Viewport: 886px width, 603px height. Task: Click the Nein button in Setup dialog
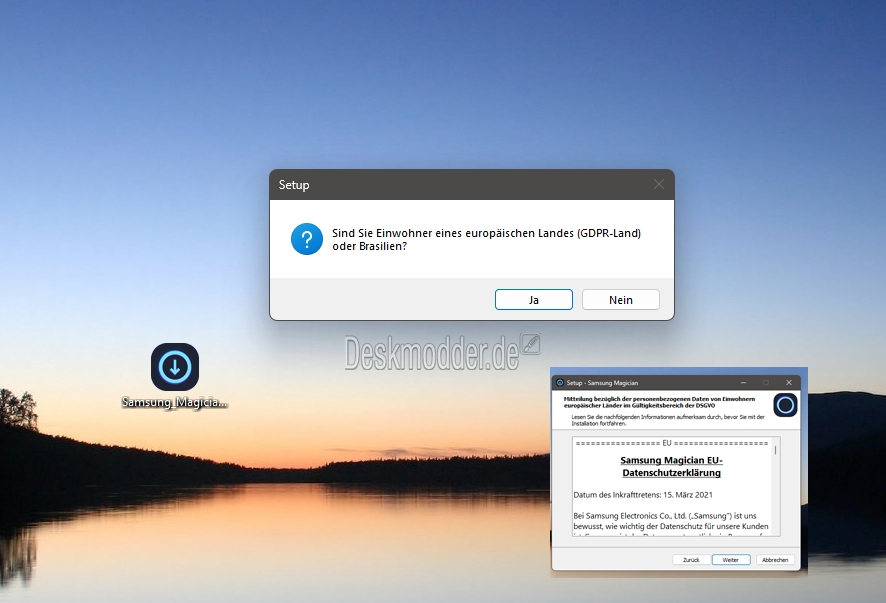click(620, 300)
